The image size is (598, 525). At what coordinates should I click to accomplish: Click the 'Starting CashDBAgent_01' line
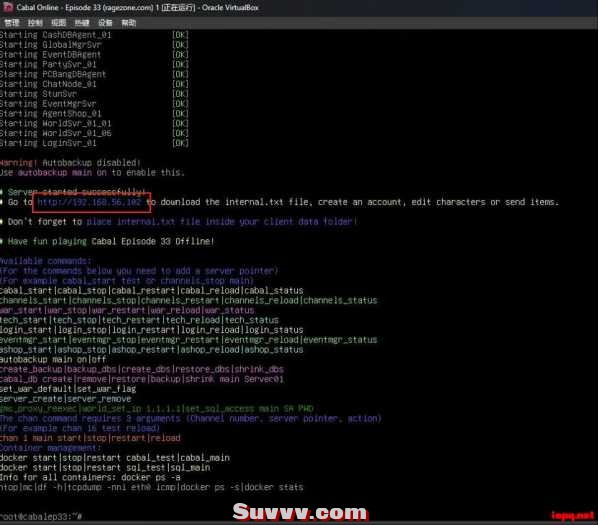[x=94, y=35]
